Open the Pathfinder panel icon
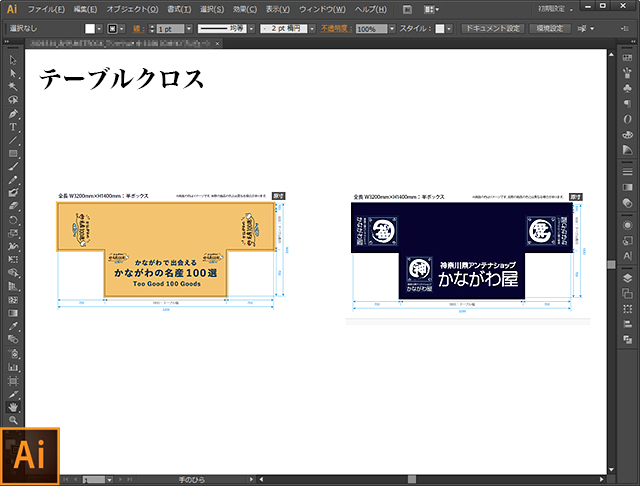Image resolution: width=640 pixels, height=486 pixels. [x=627, y=340]
